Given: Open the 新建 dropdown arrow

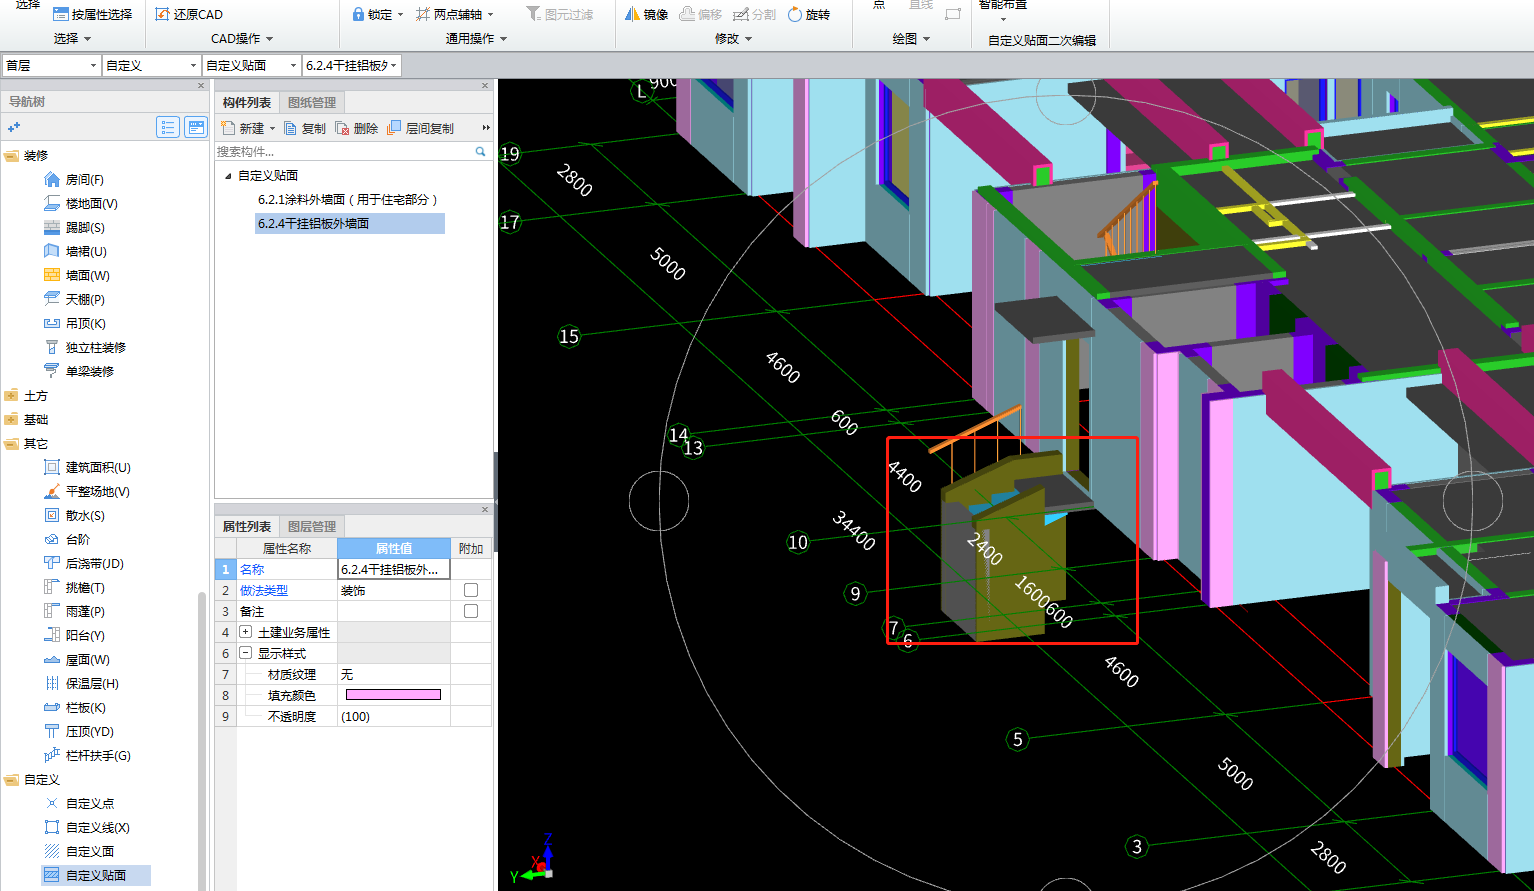Looking at the screenshot, I should click(x=272, y=129).
